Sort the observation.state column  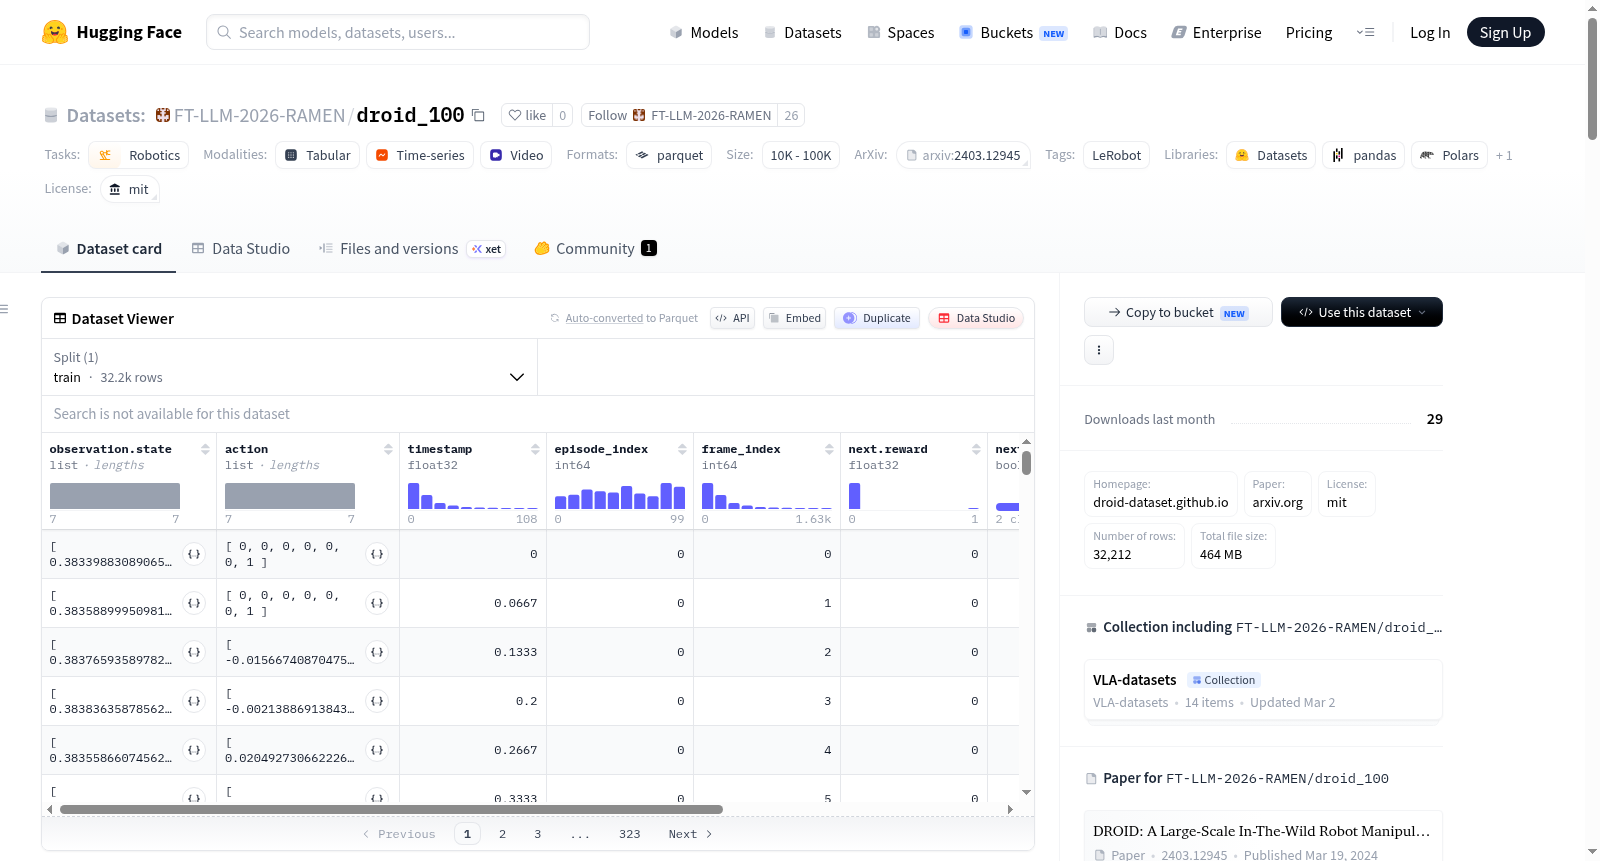click(x=205, y=449)
